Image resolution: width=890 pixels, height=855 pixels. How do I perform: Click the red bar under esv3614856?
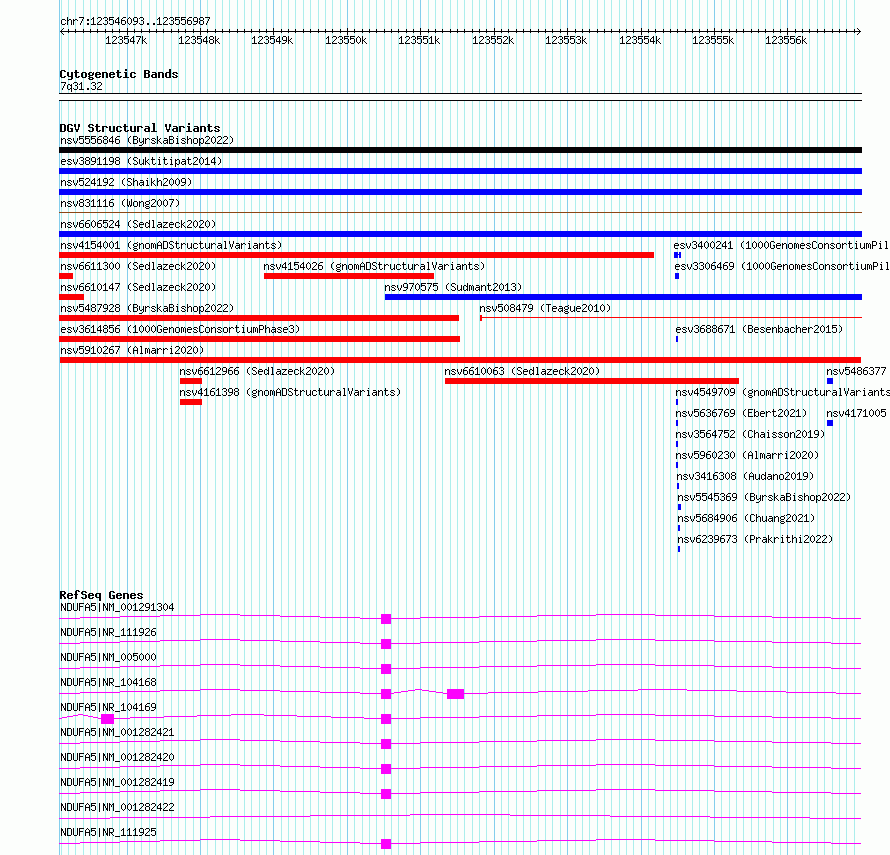click(259, 339)
